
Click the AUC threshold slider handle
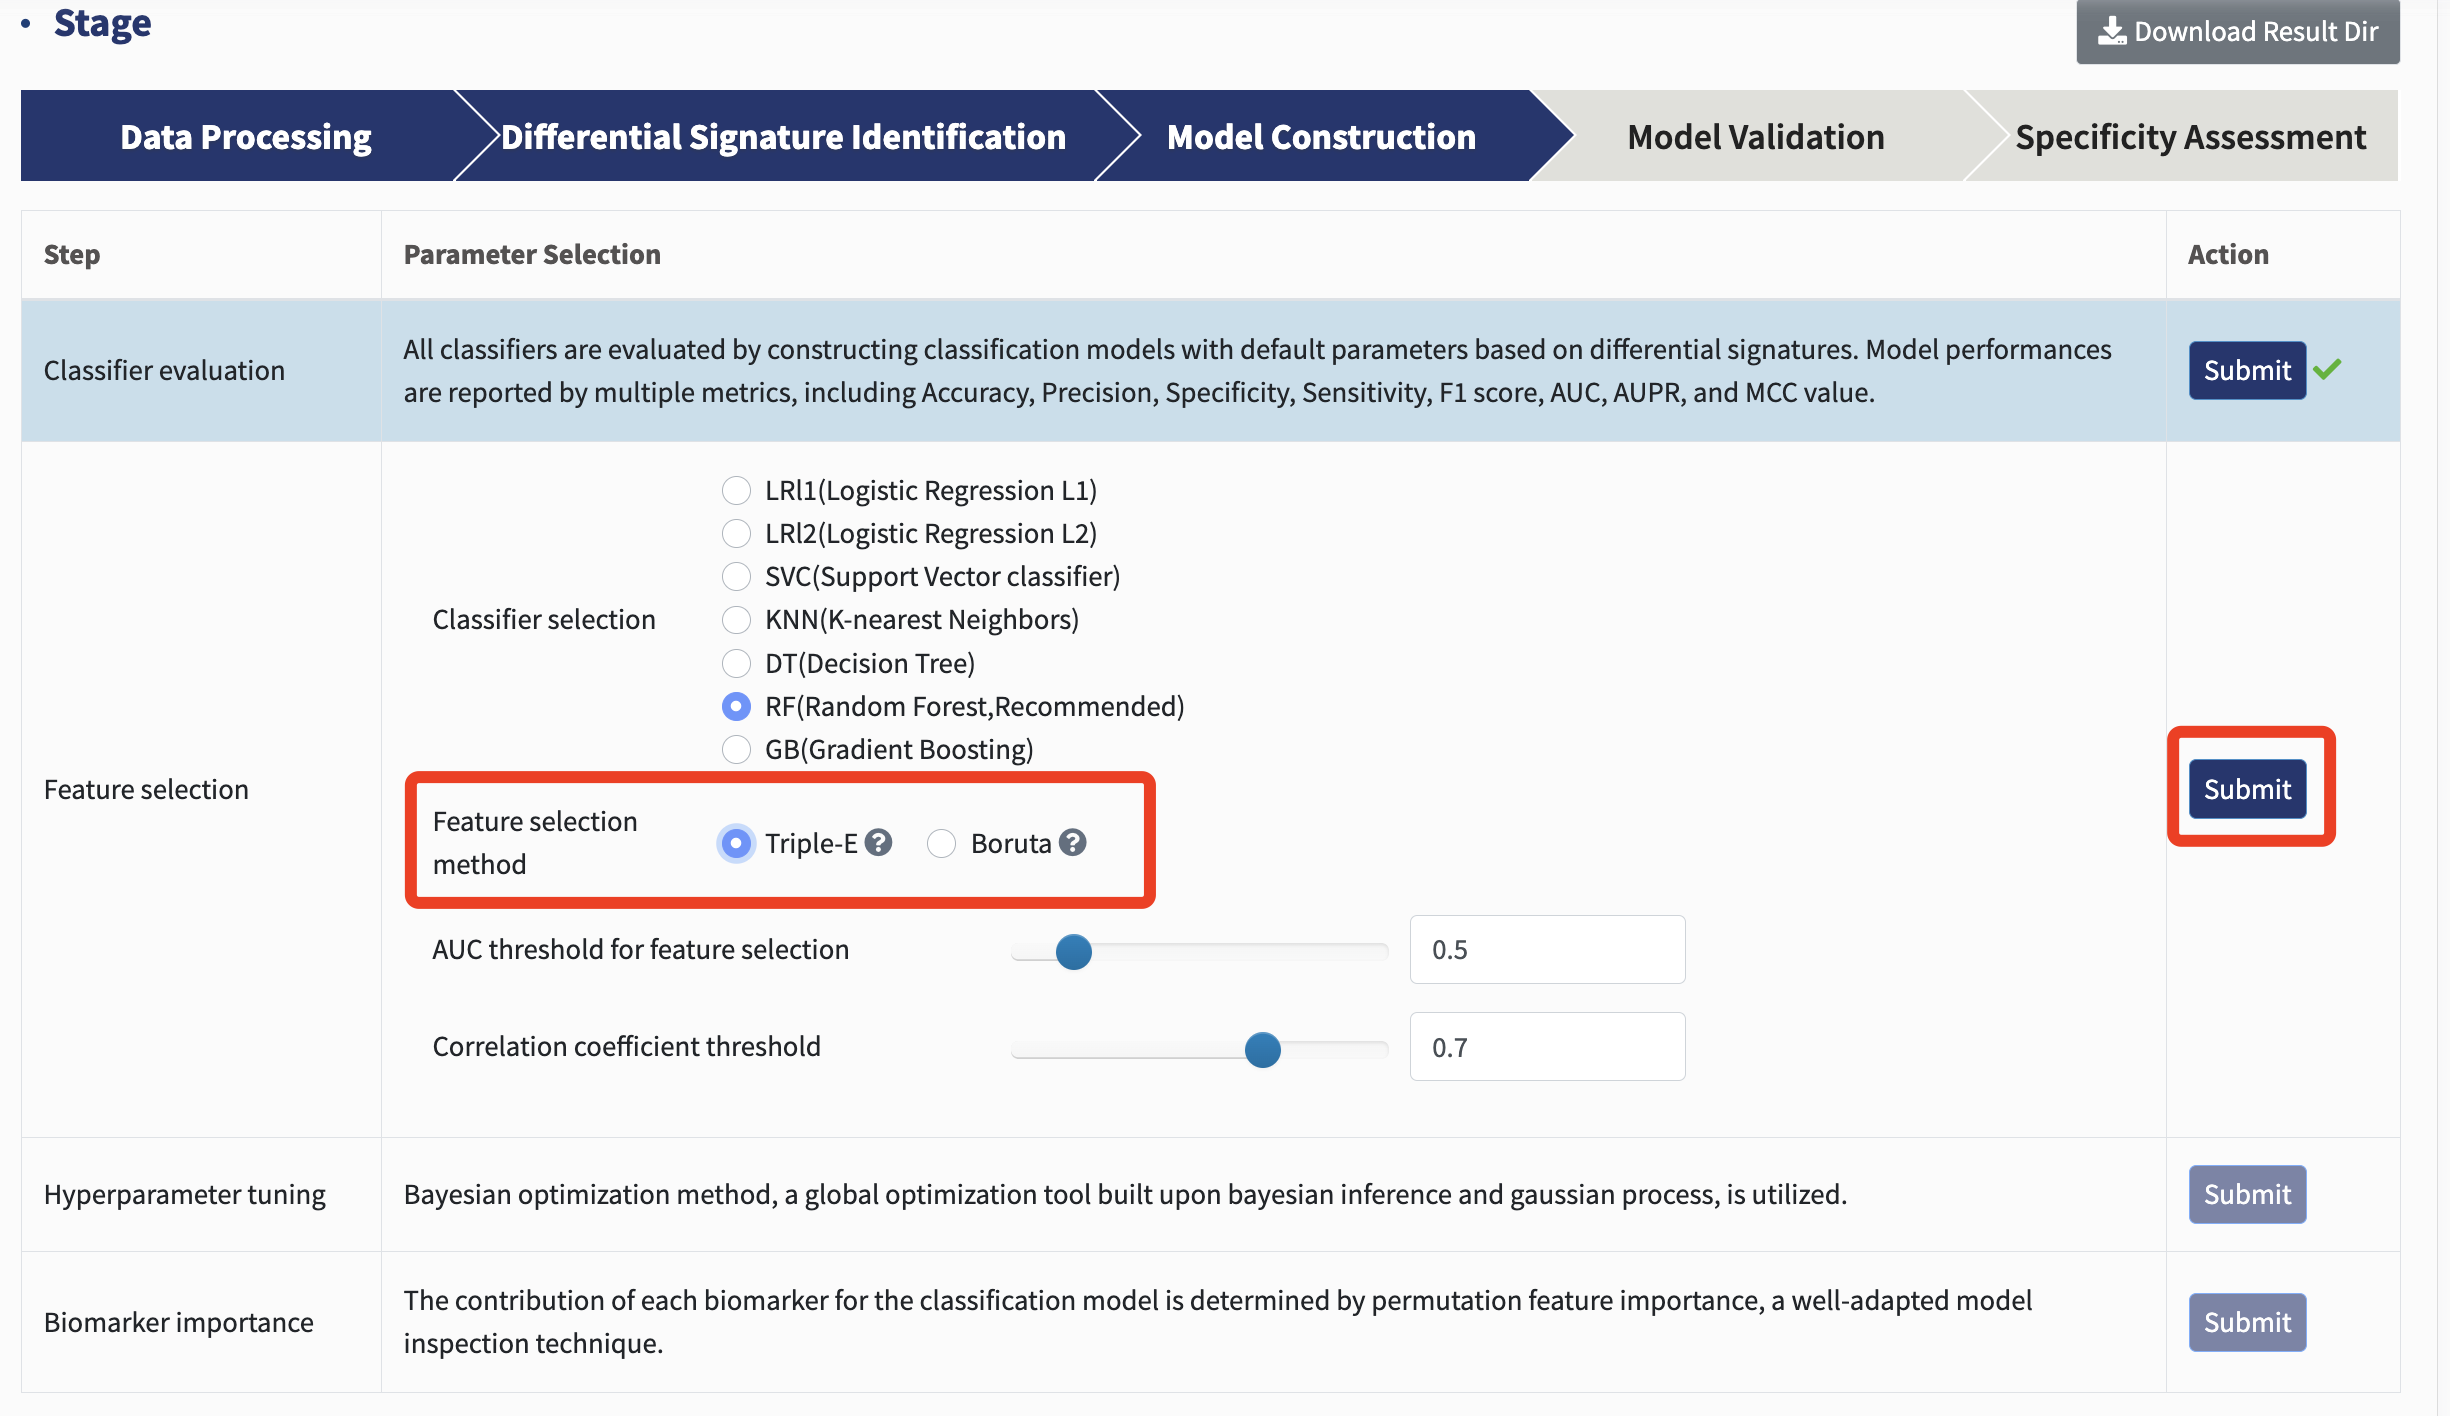point(1073,951)
